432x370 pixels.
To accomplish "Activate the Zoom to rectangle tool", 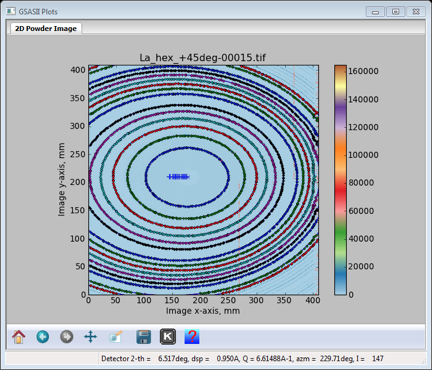I will [x=115, y=337].
